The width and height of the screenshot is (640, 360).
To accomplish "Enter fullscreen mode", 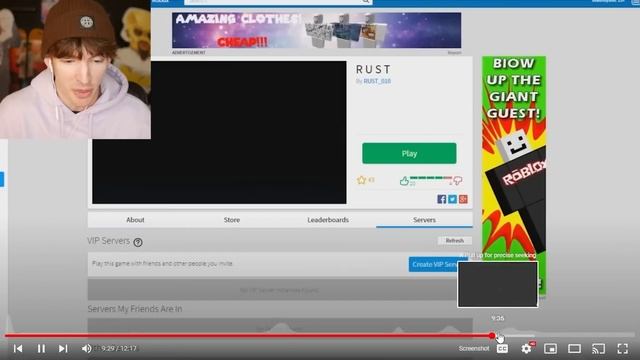I will point(622,349).
